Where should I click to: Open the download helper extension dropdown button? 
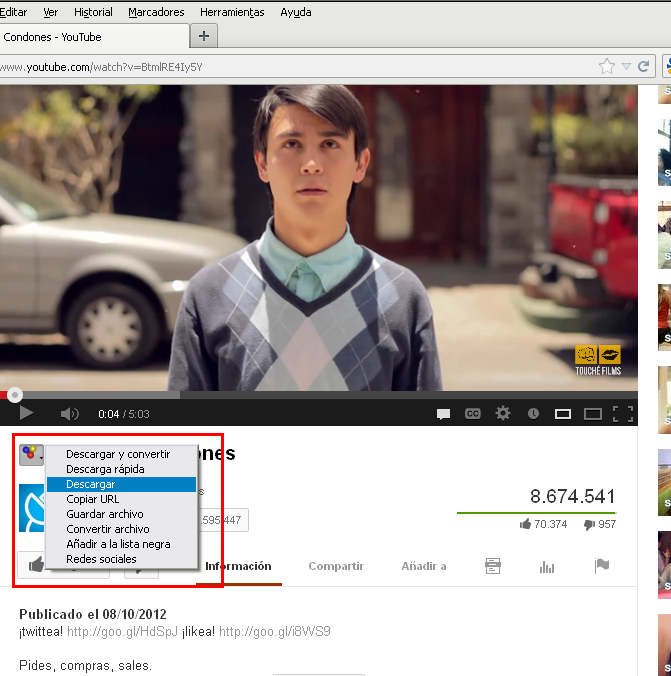(x=31, y=455)
